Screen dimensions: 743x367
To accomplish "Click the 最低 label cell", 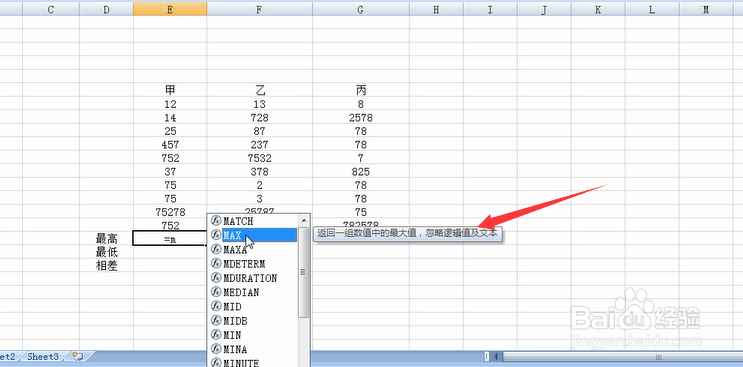I will pos(106,252).
